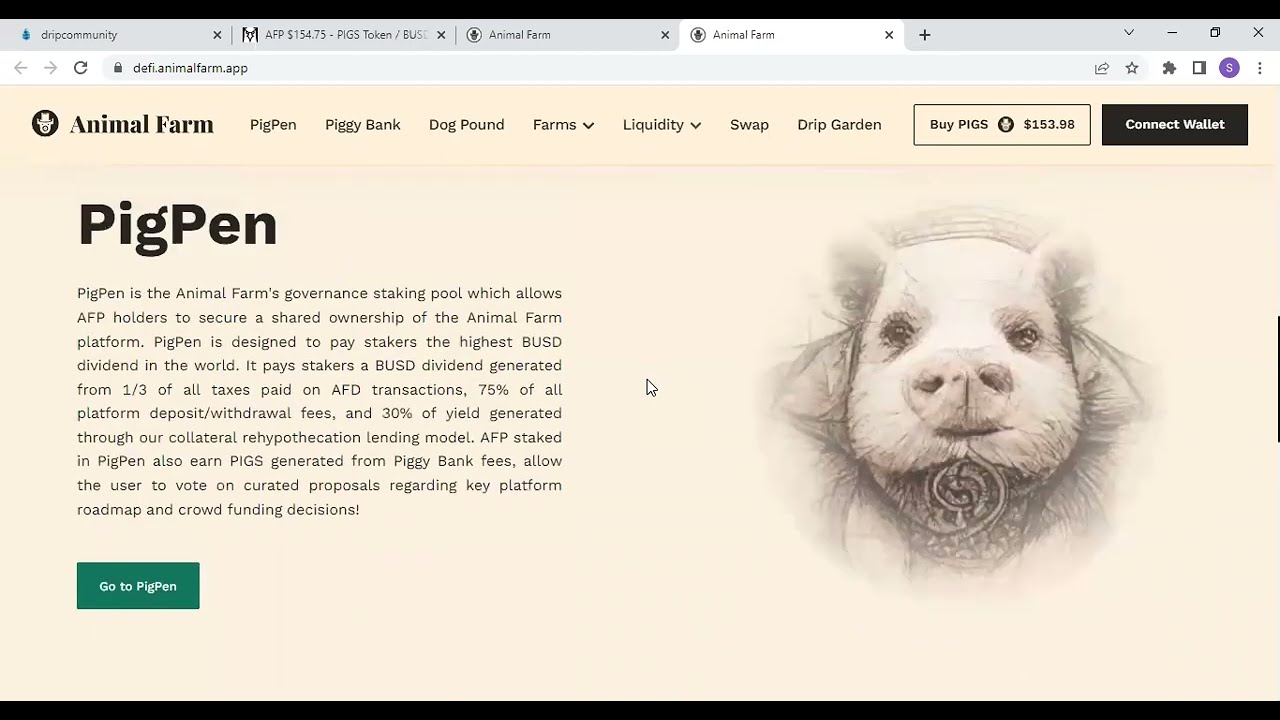Click the PigPen page heading
The width and height of the screenshot is (1280, 720).
[x=177, y=225]
